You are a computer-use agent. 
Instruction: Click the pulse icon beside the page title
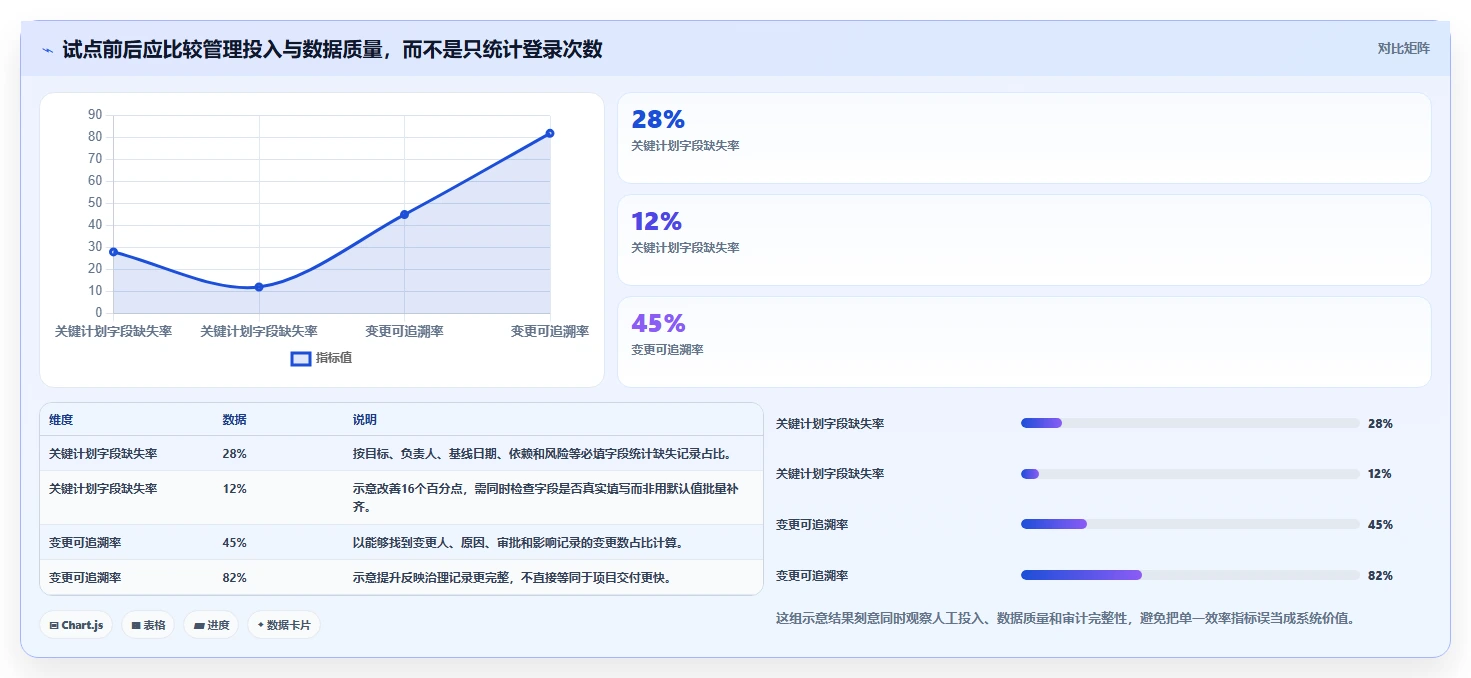[48, 50]
